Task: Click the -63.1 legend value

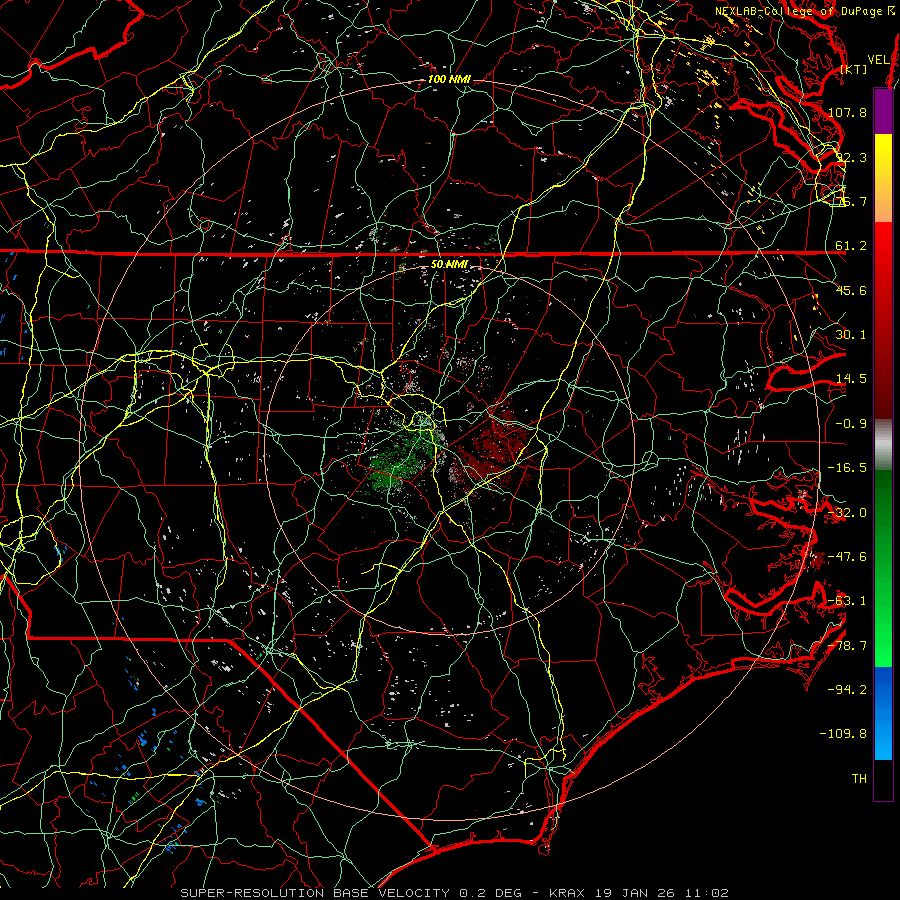Action: pos(848,601)
